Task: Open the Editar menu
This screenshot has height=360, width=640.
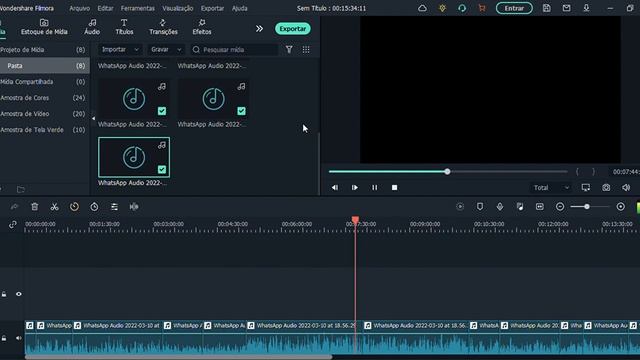Action: coord(105,8)
